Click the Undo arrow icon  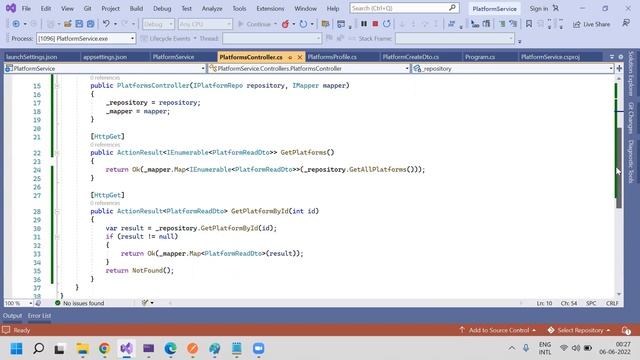pos(106,24)
